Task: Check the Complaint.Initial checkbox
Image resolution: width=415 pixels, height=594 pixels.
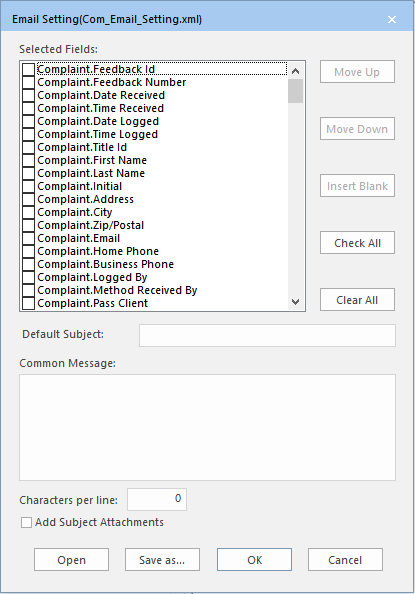Action: tap(28, 186)
